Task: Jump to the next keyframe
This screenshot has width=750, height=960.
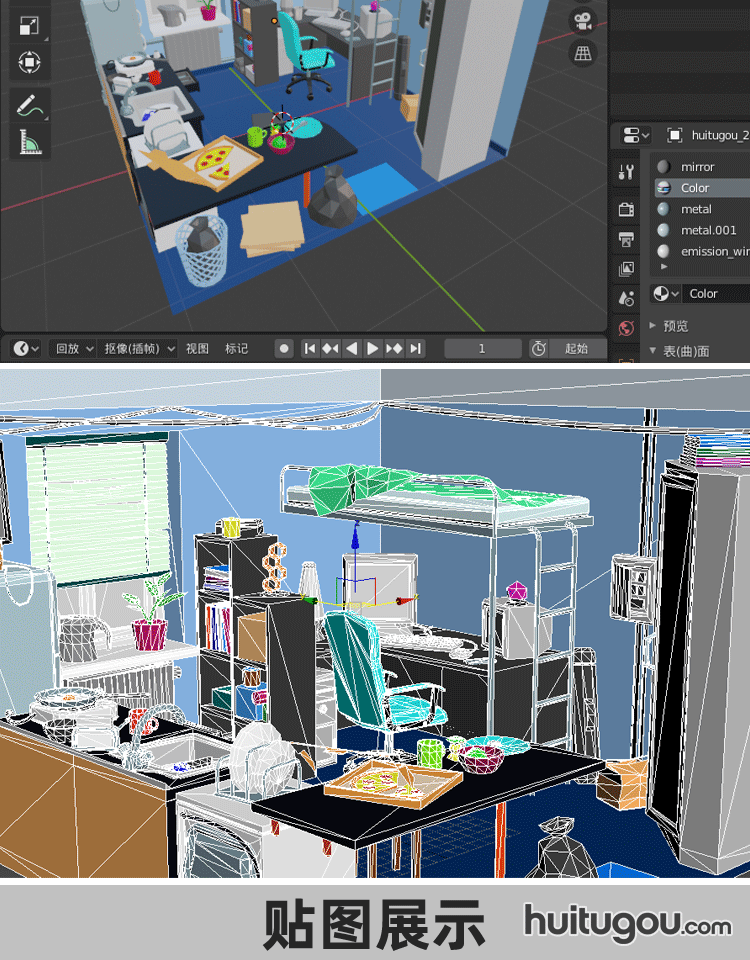Action: (x=394, y=348)
